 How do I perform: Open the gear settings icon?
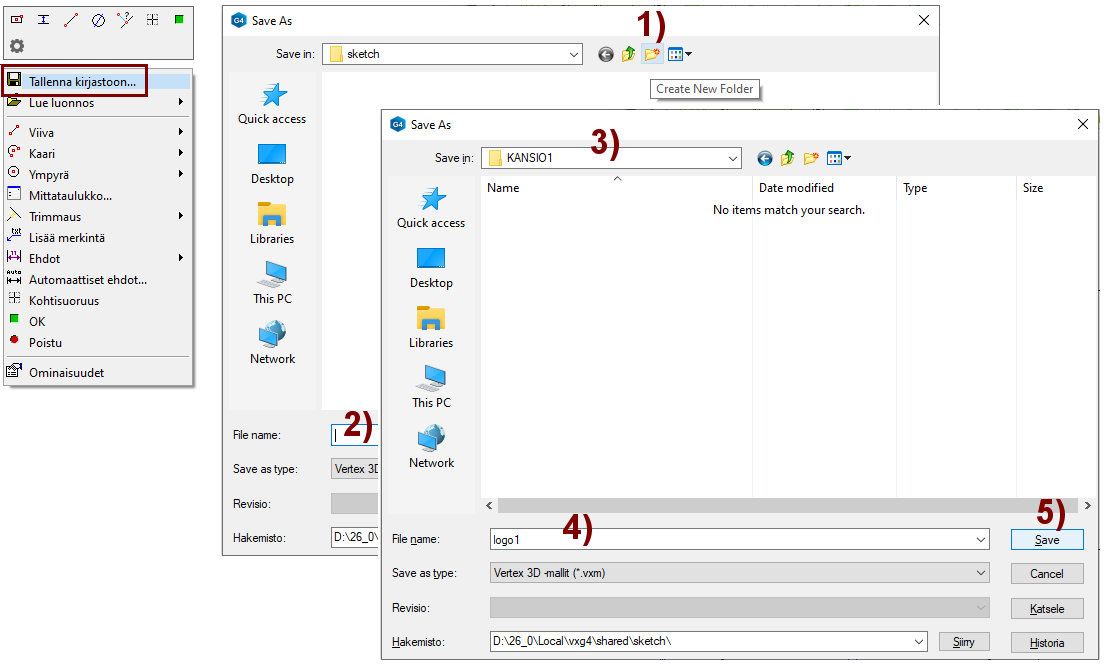[17, 46]
